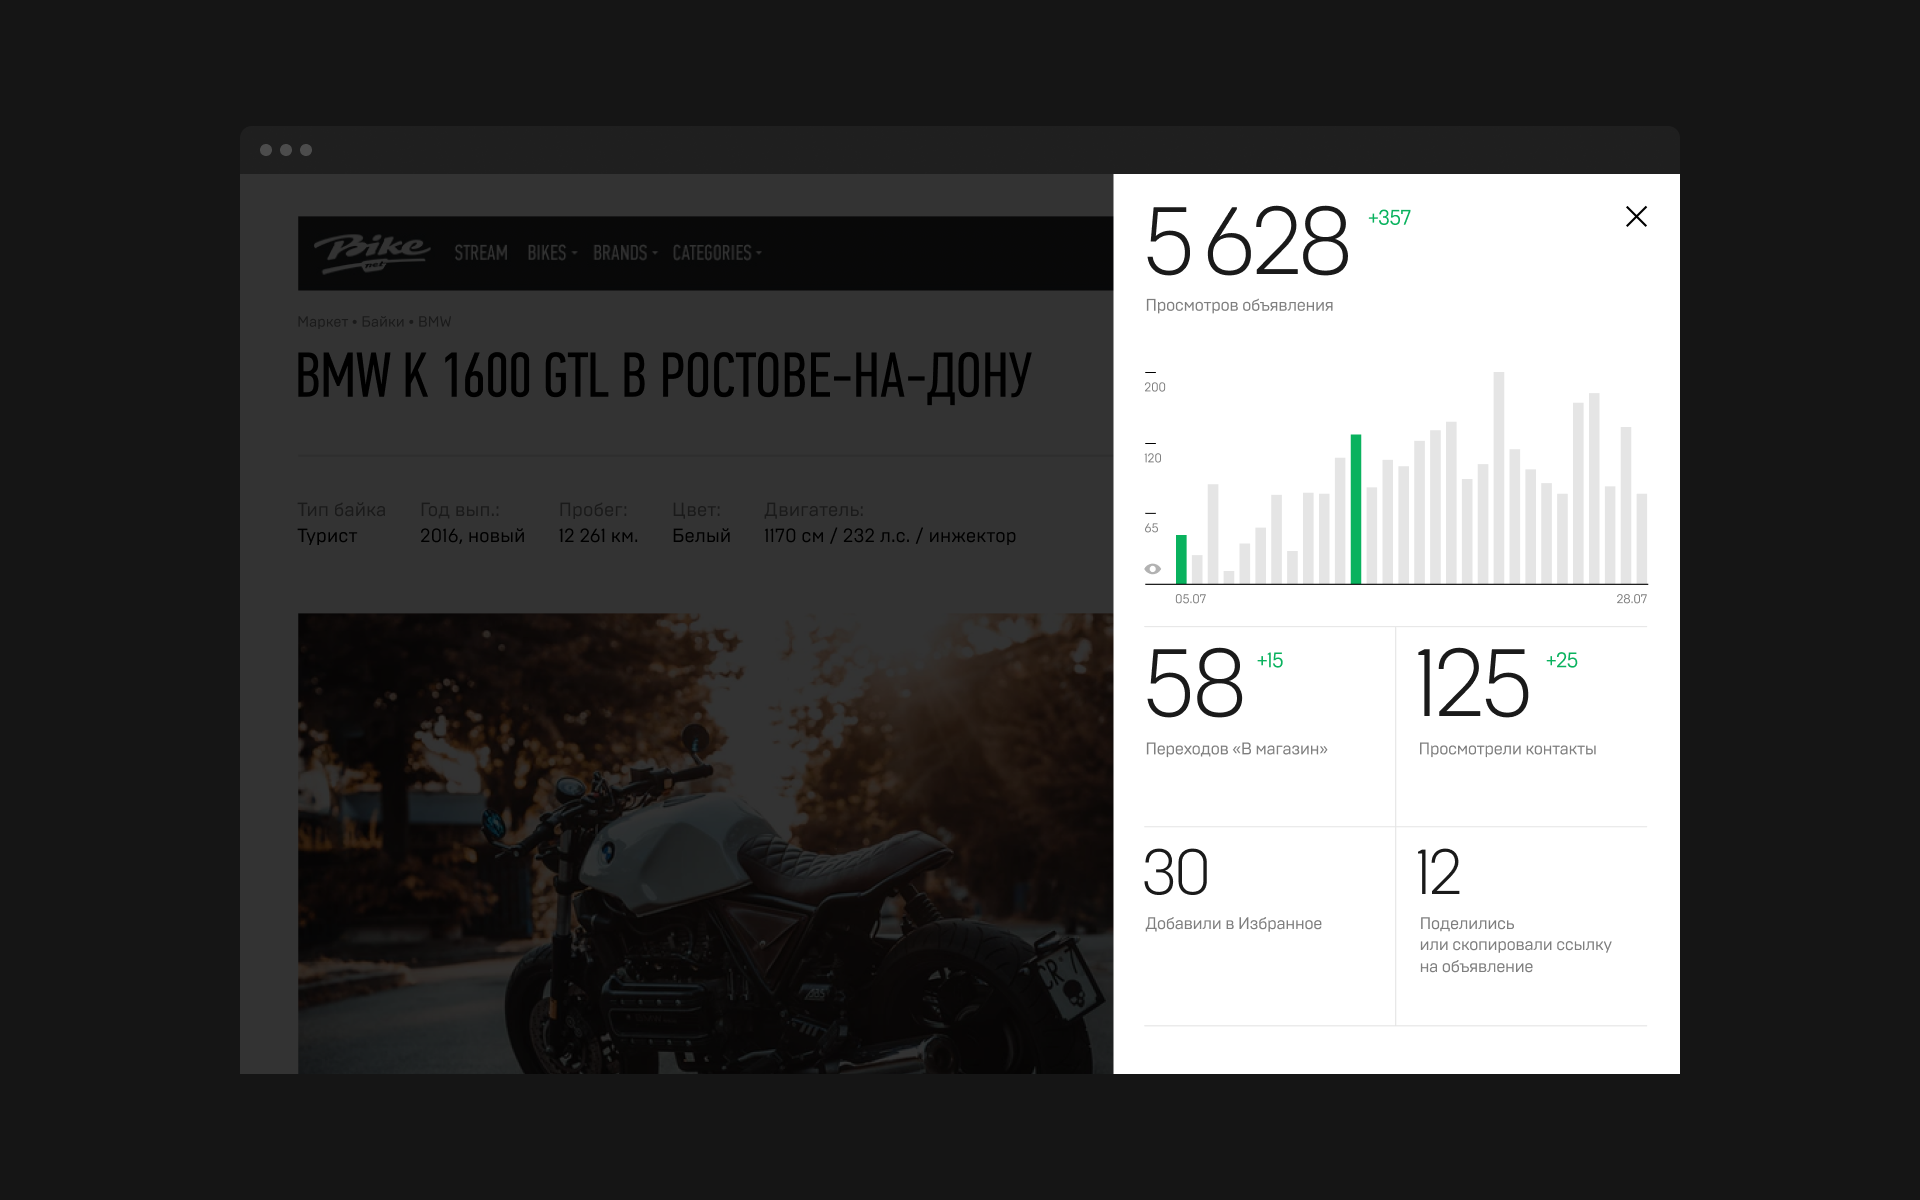Click the 12 shares number
This screenshot has width=1920, height=1200.
[1438, 873]
